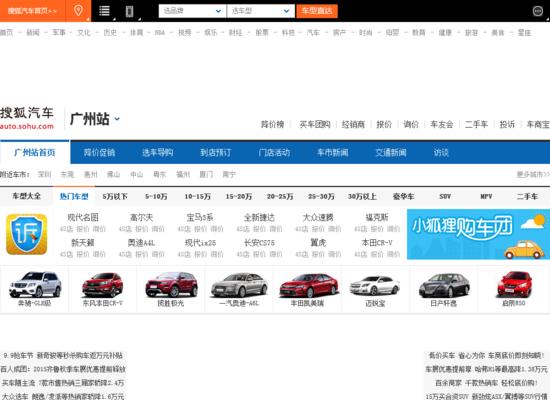Click the 长安CS75 car model link

click(x=259, y=242)
